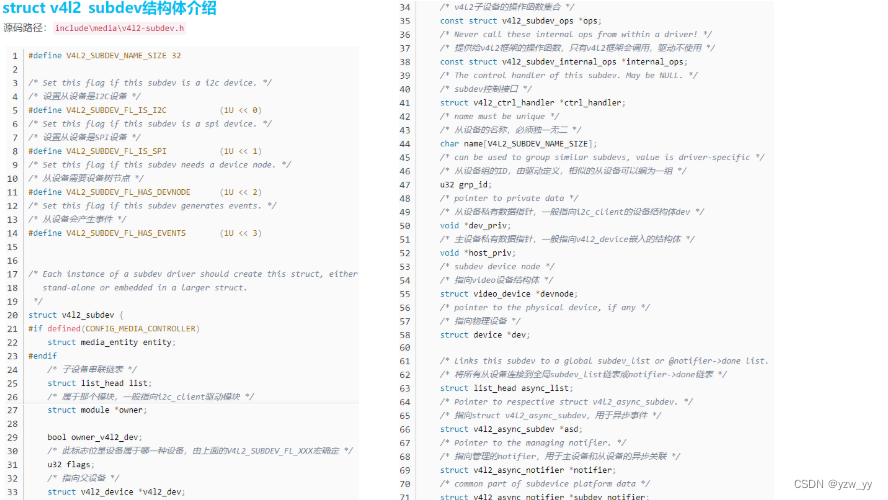The width and height of the screenshot is (888, 500).
Task: Click the line "u32 grp_id;"
Action: 466,185
